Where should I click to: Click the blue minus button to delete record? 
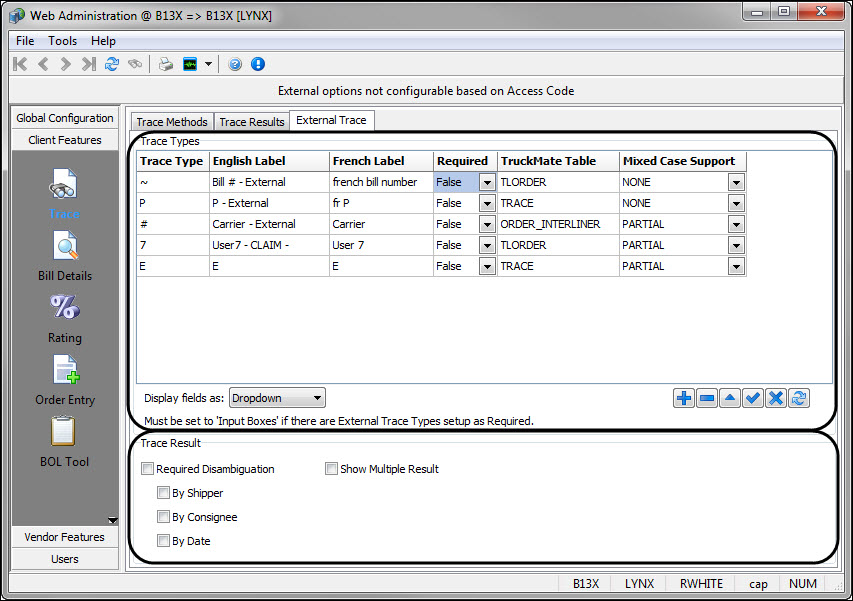click(707, 398)
